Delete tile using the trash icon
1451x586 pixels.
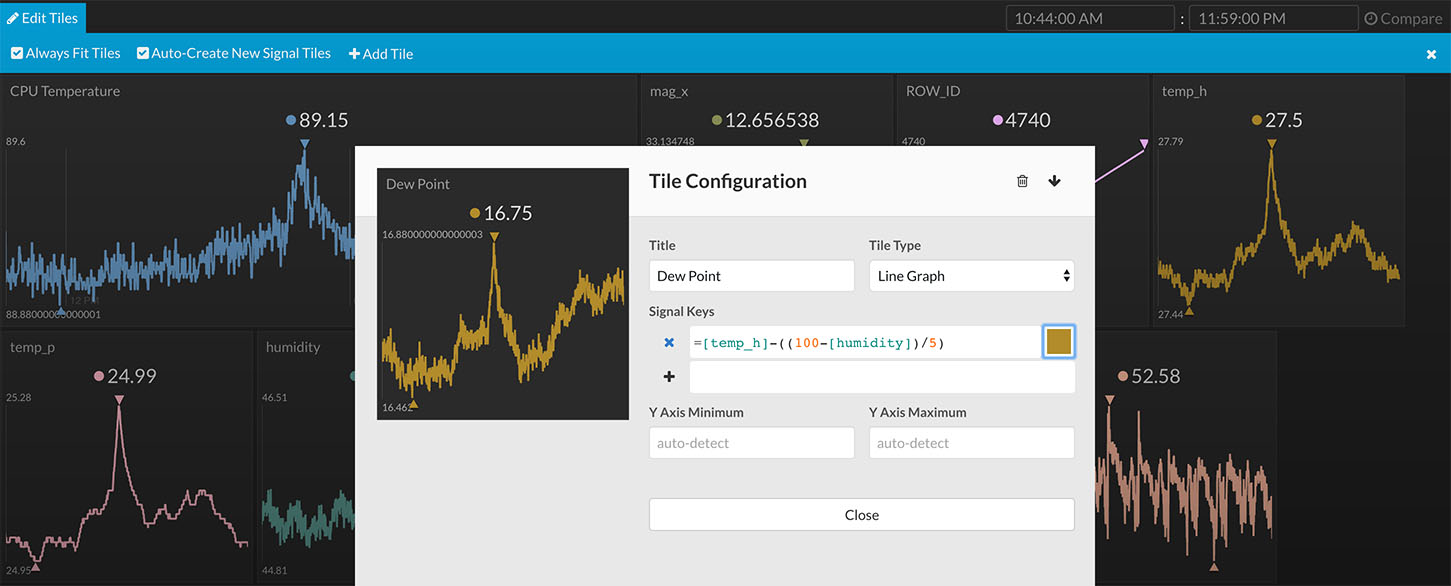[x=1022, y=181]
